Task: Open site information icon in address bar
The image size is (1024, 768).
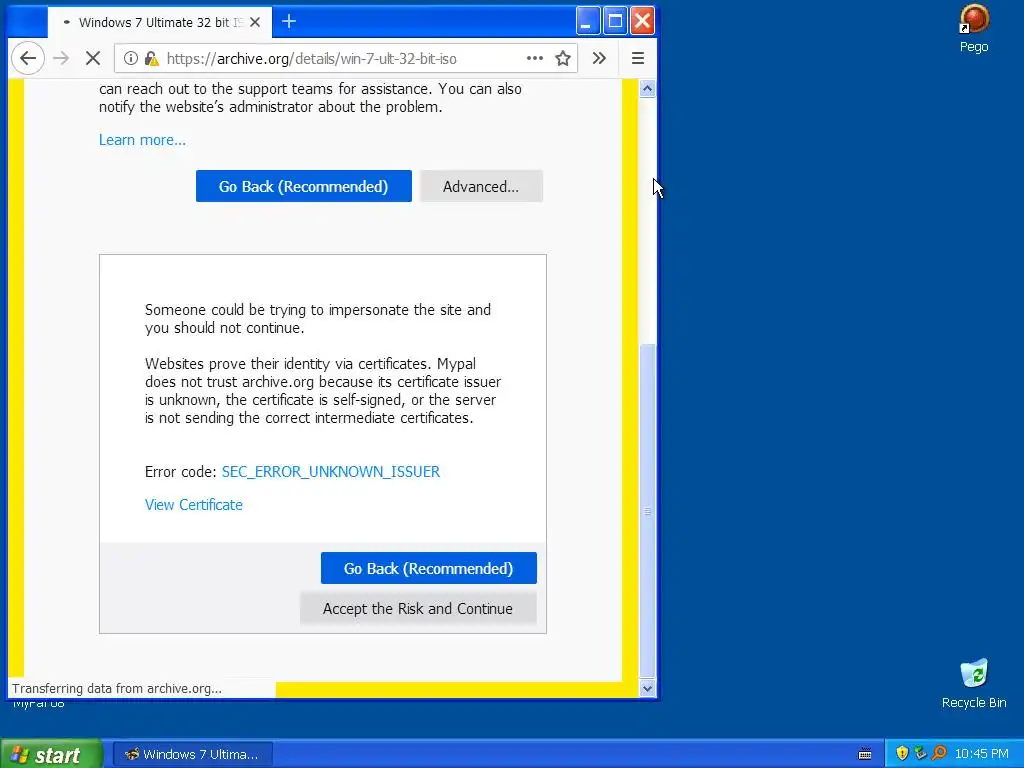Action: click(x=131, y=58)
